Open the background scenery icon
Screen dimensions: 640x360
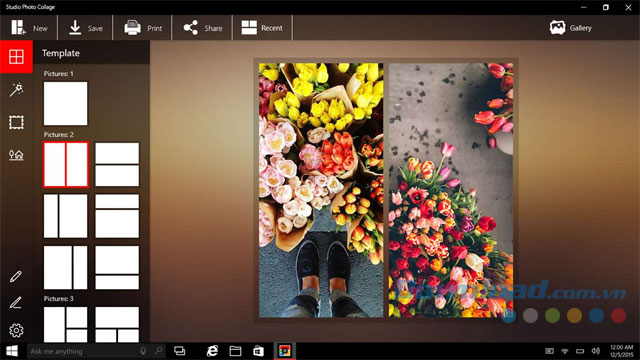click(16, 155)
